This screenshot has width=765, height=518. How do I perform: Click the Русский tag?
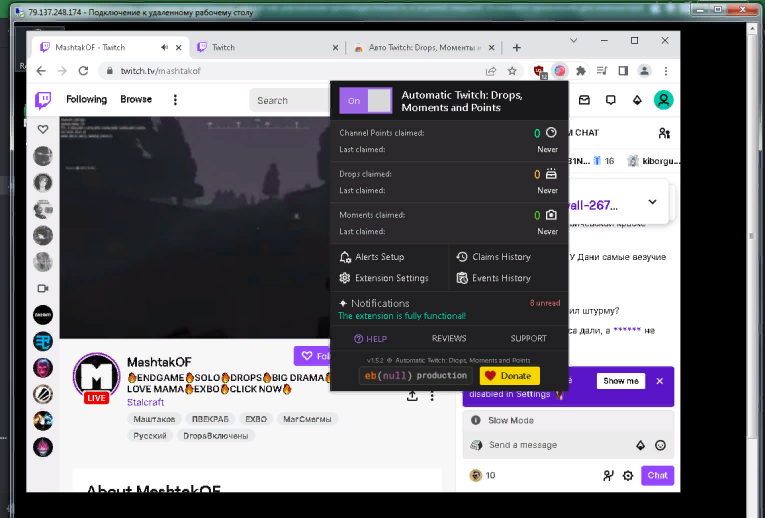pos(150,436)
